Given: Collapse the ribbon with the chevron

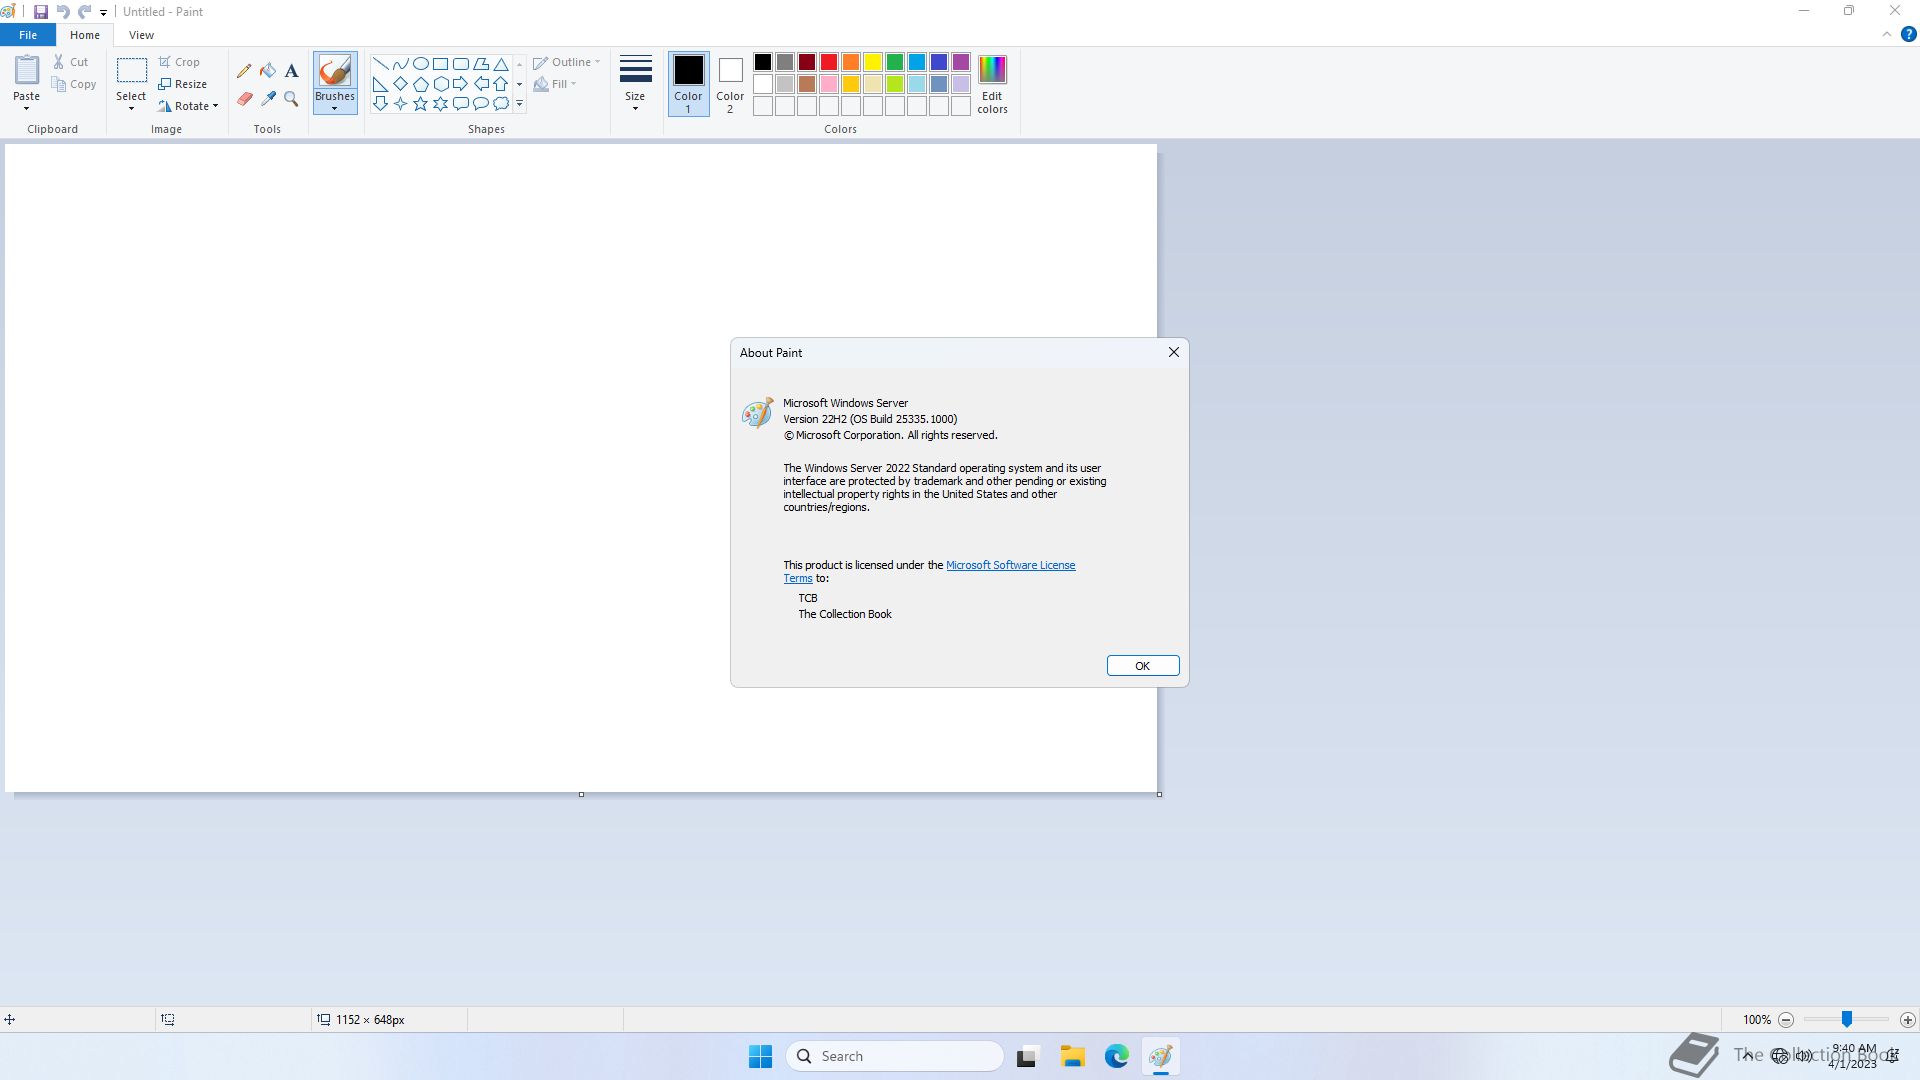Looking at the screenshot, I should coord(1887,34).
